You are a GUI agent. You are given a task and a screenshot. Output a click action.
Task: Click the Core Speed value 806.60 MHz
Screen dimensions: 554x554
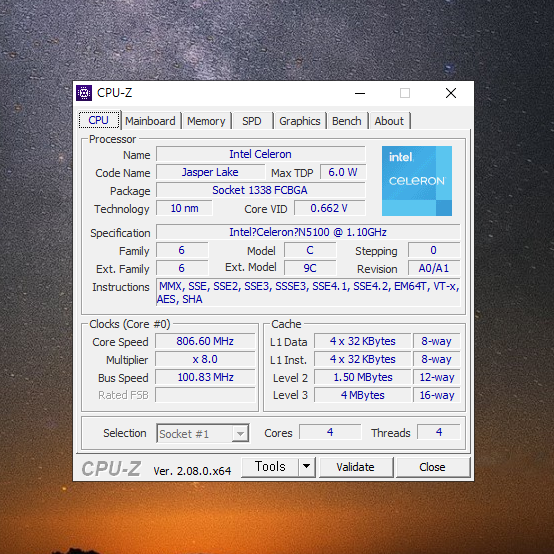coord(205,341)
